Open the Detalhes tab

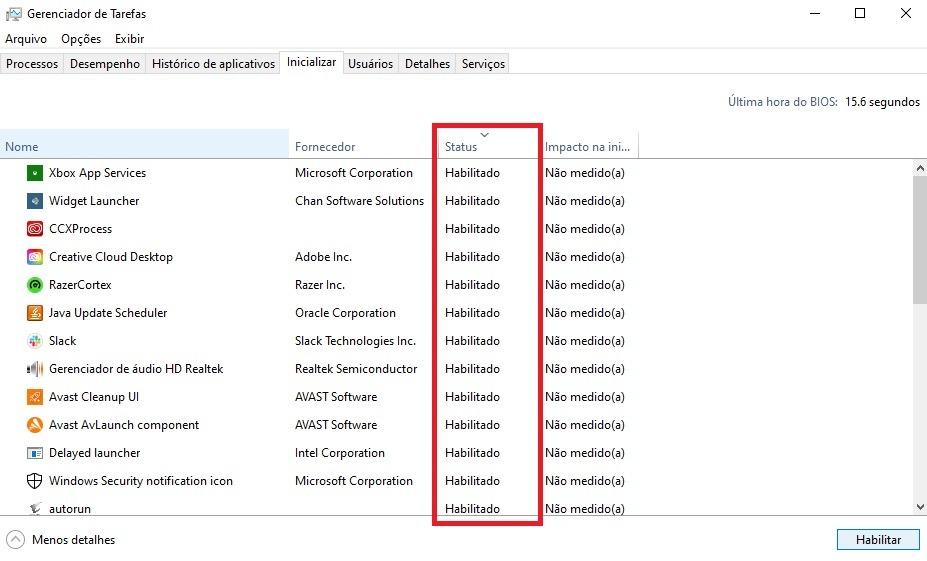click(x=427, y=64)
